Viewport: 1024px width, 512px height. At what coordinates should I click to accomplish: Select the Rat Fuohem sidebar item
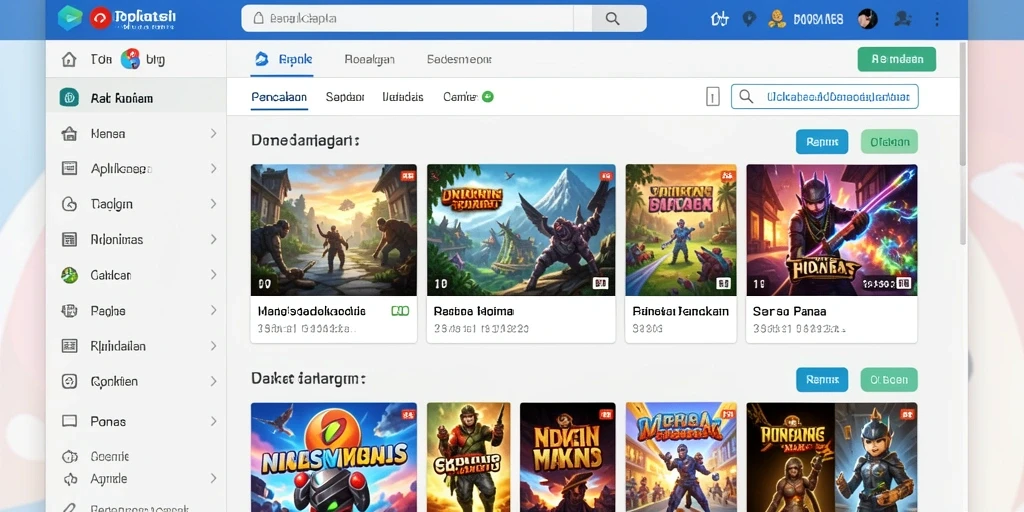tap(136, 98)
